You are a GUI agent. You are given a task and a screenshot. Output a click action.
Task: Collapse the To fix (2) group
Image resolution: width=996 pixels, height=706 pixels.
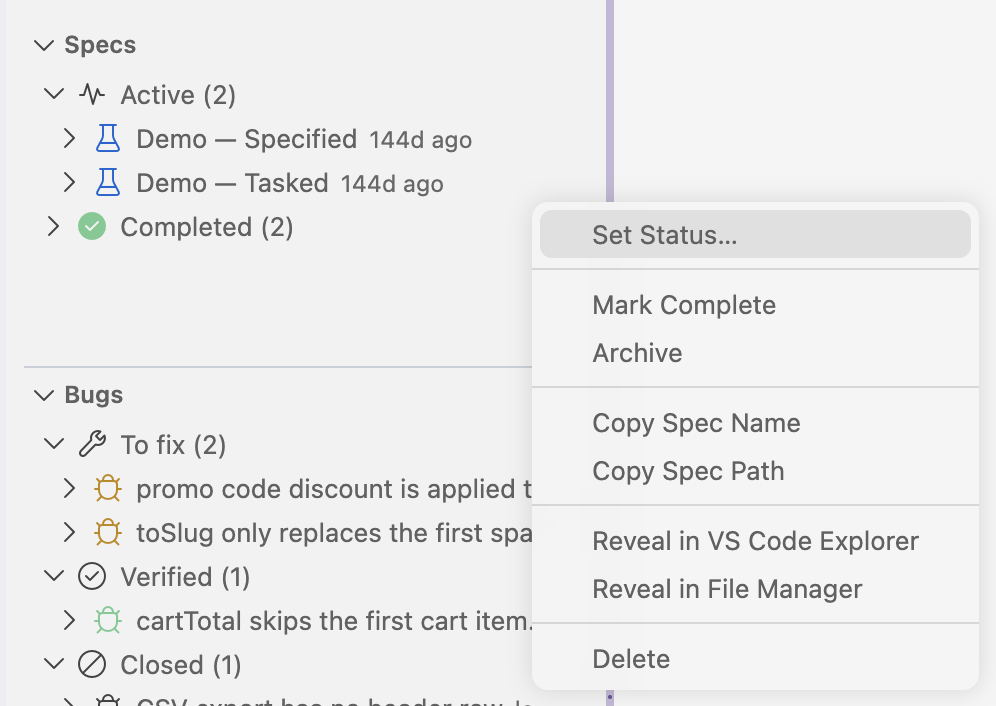pyautogui.click(x=54, y=444)
